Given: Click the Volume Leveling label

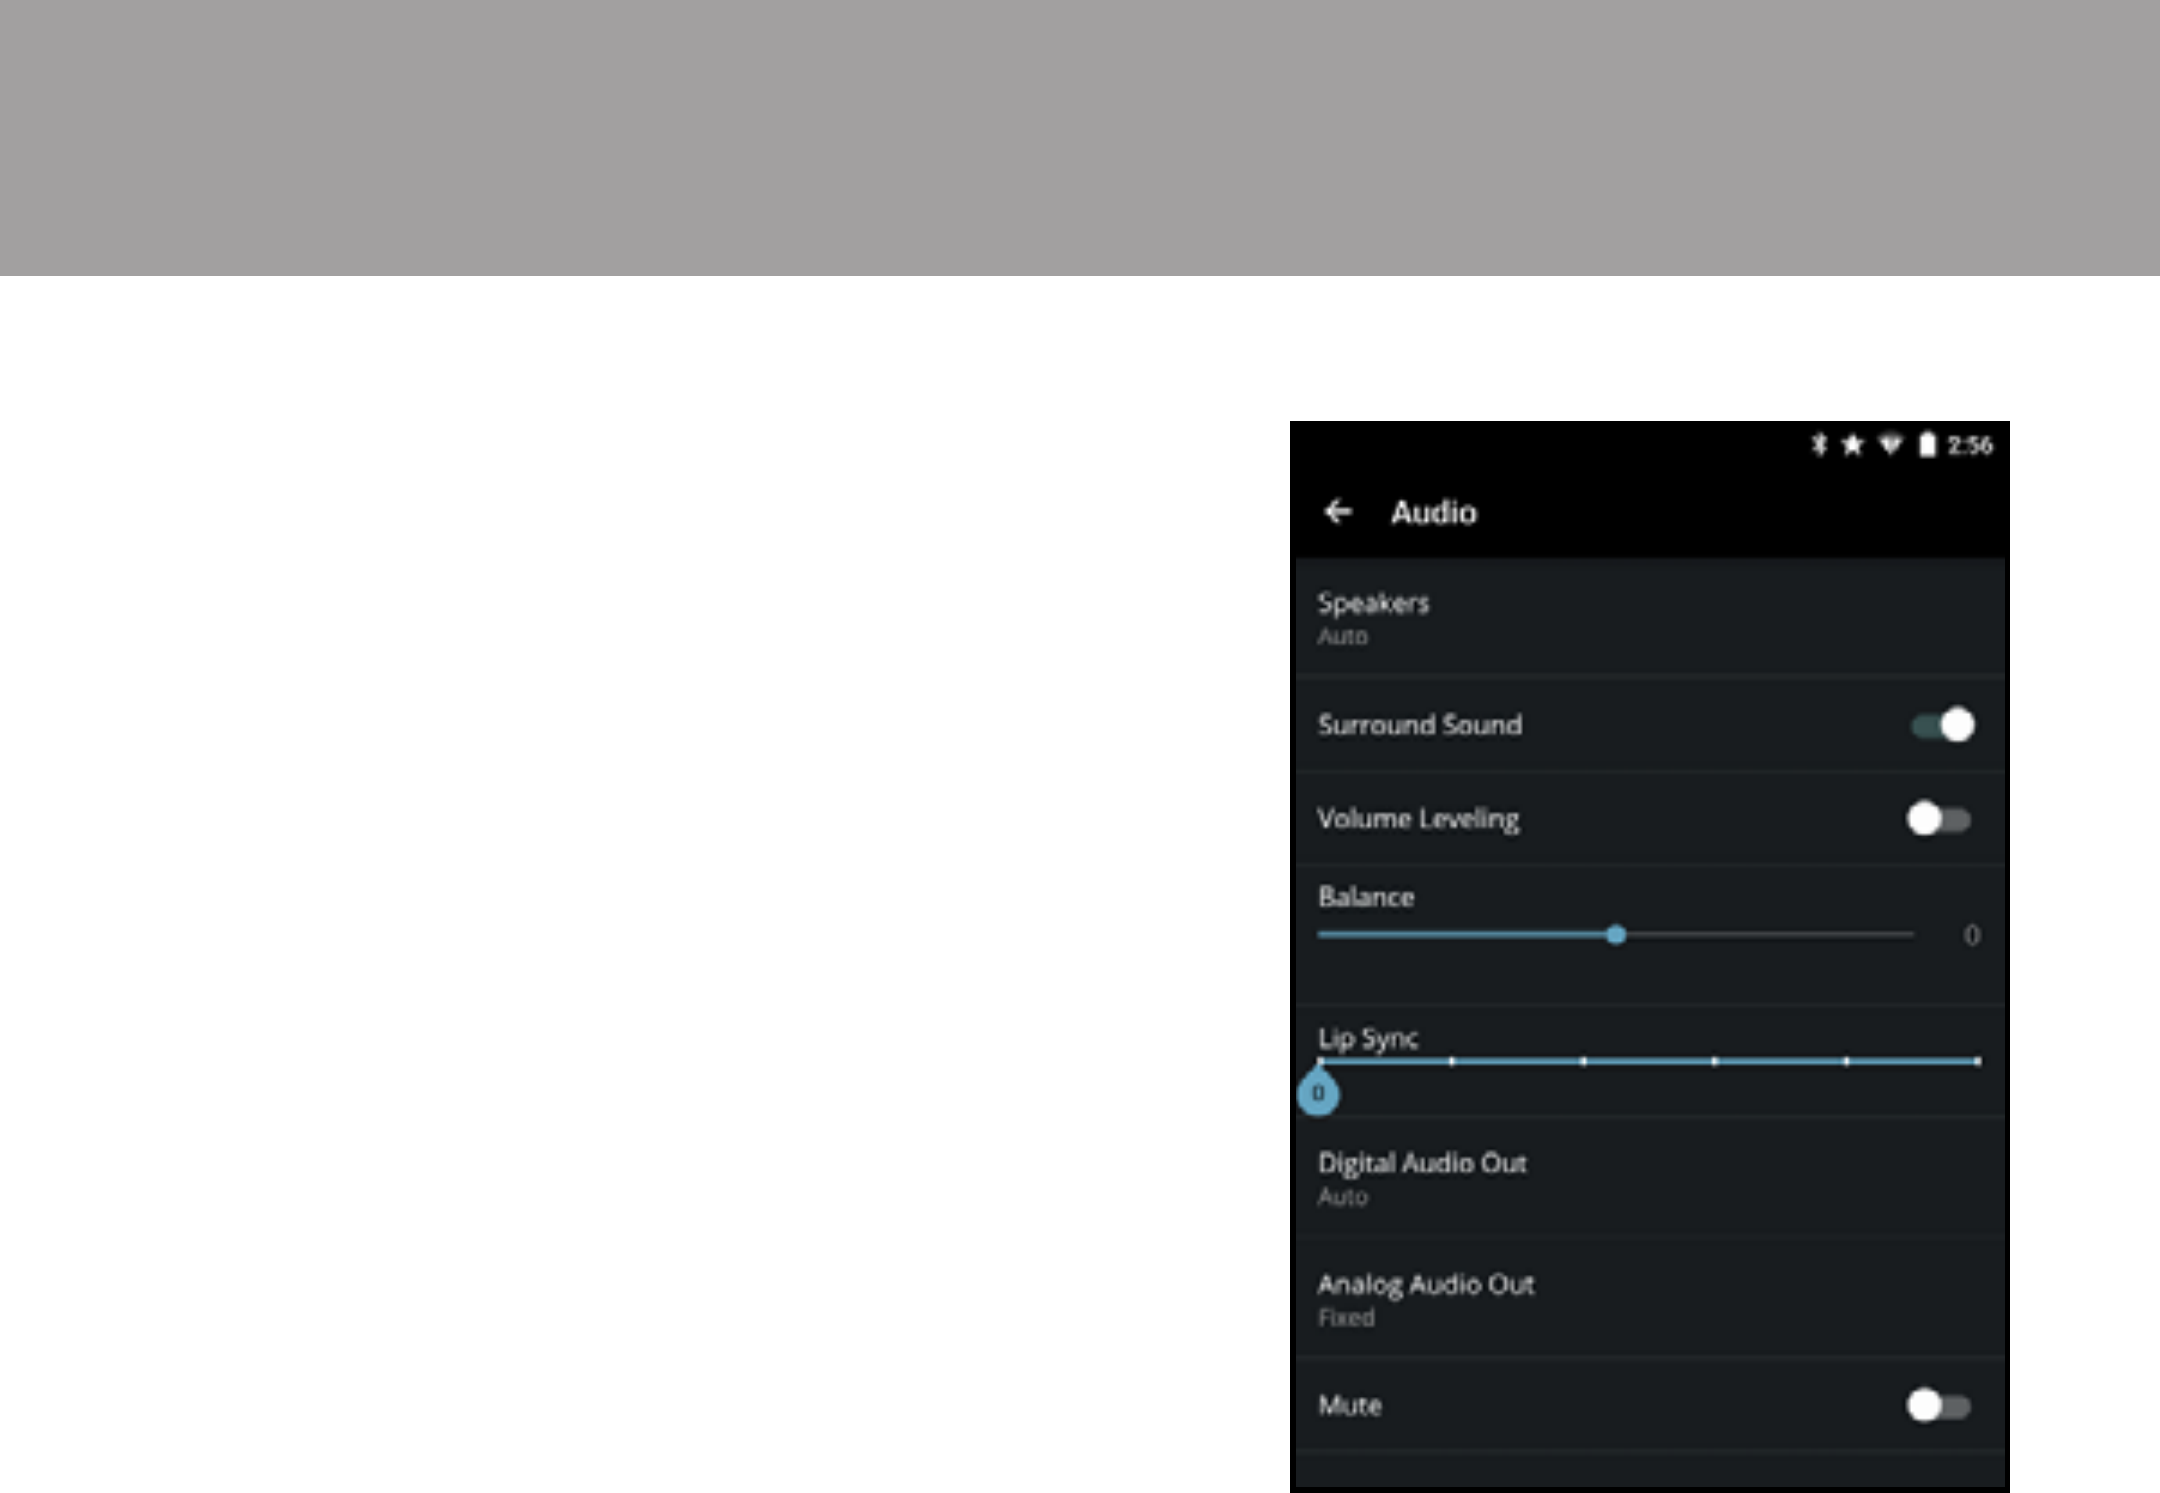Looking at the screenshot, I should [1418, 819].
